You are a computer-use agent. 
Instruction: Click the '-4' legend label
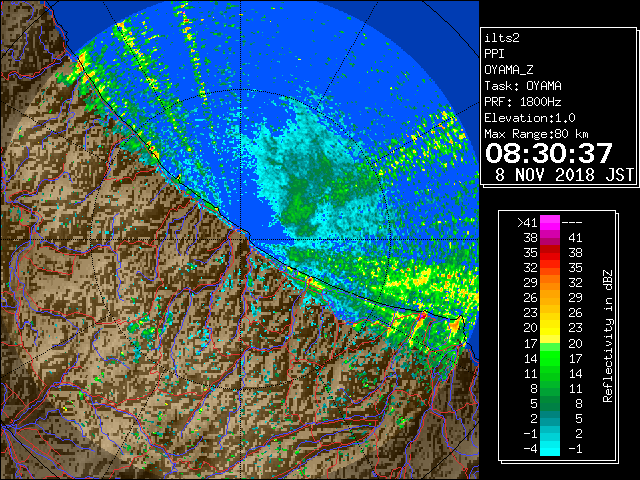tap(531, 449)
